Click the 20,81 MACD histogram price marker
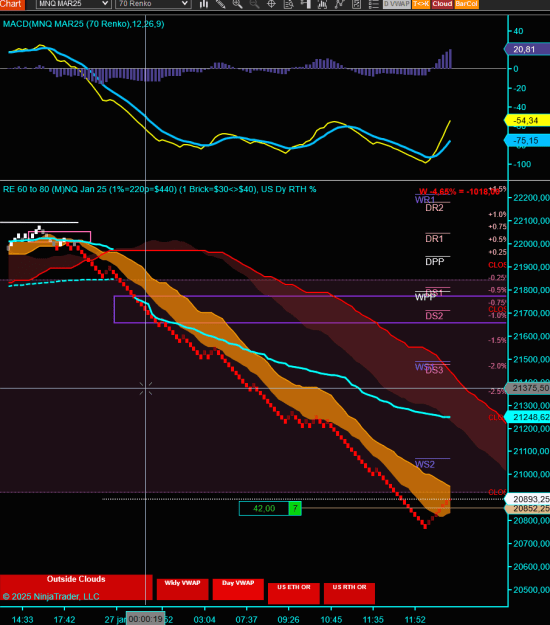550x625 pixels. tap(527, 49)
